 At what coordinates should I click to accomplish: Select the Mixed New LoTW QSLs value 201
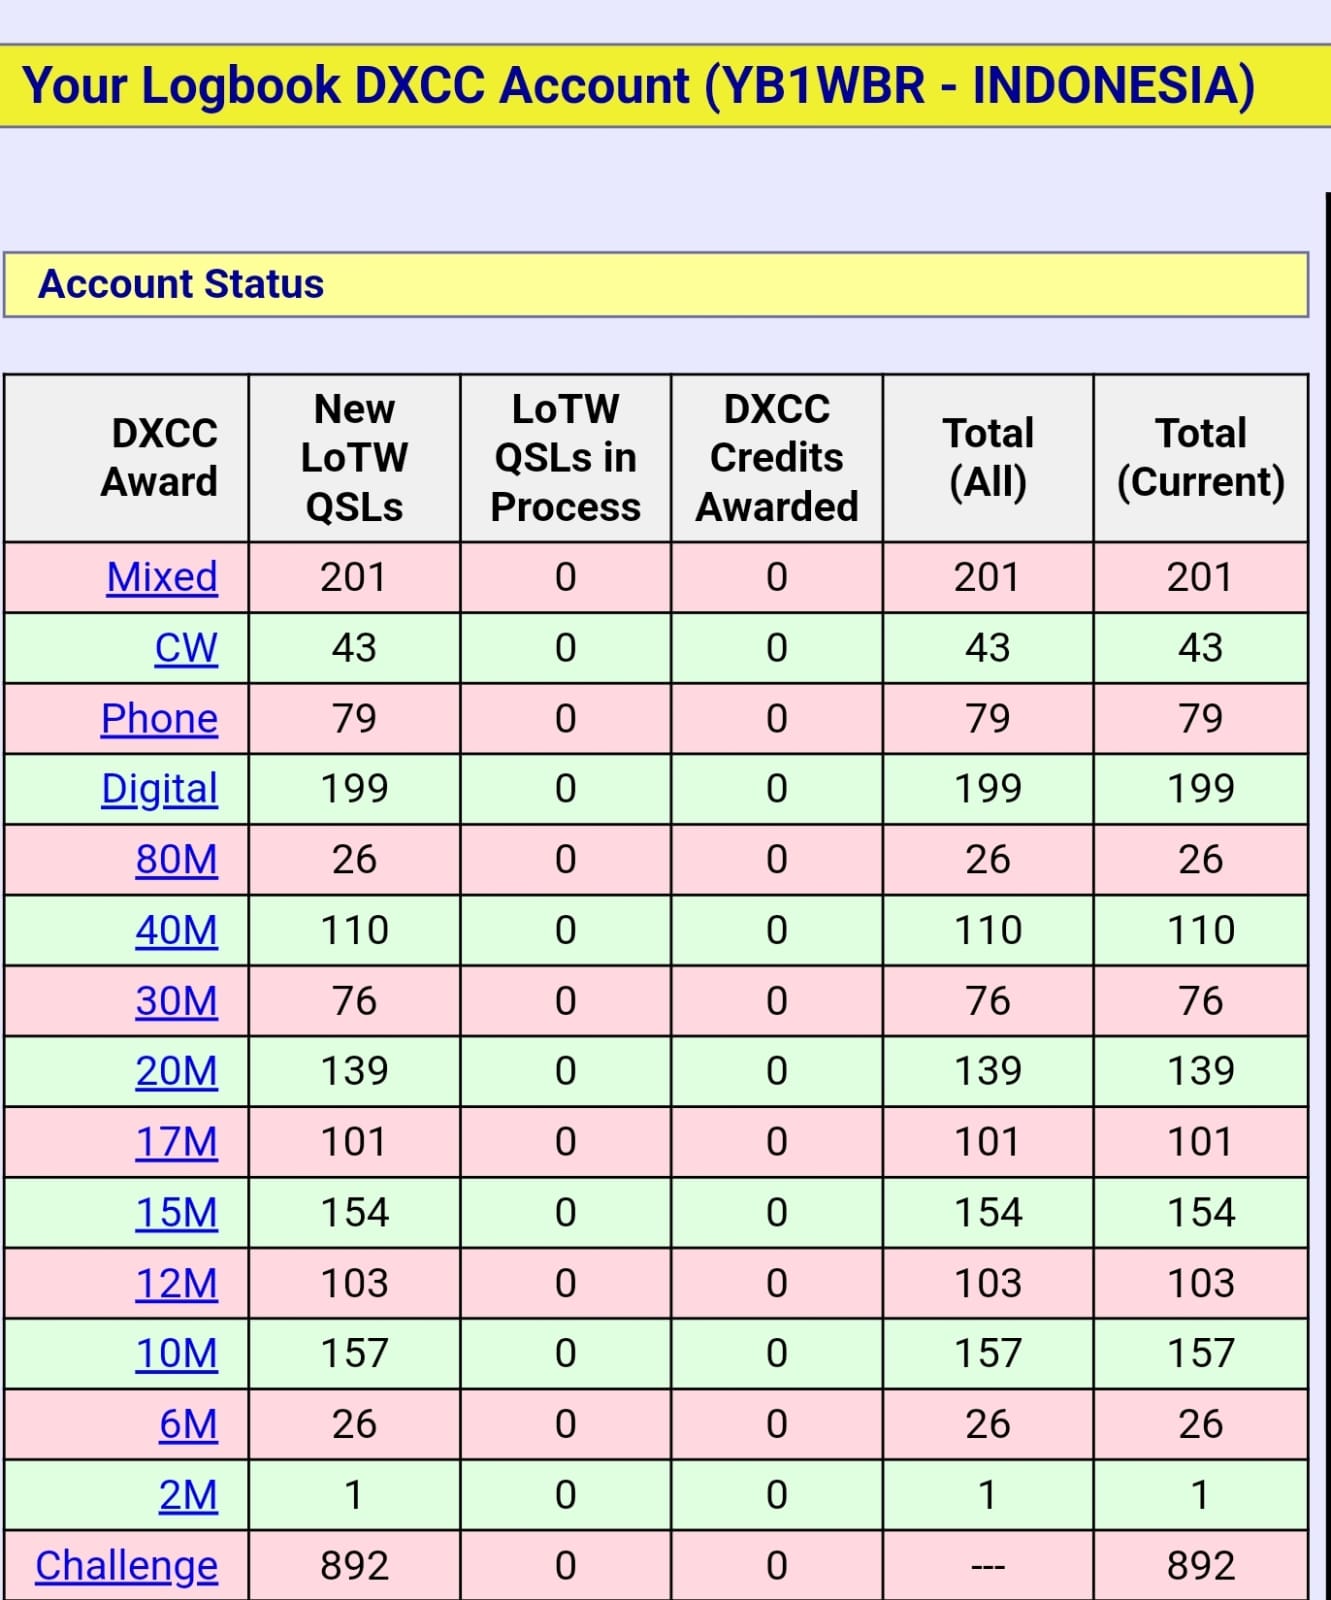354,577
